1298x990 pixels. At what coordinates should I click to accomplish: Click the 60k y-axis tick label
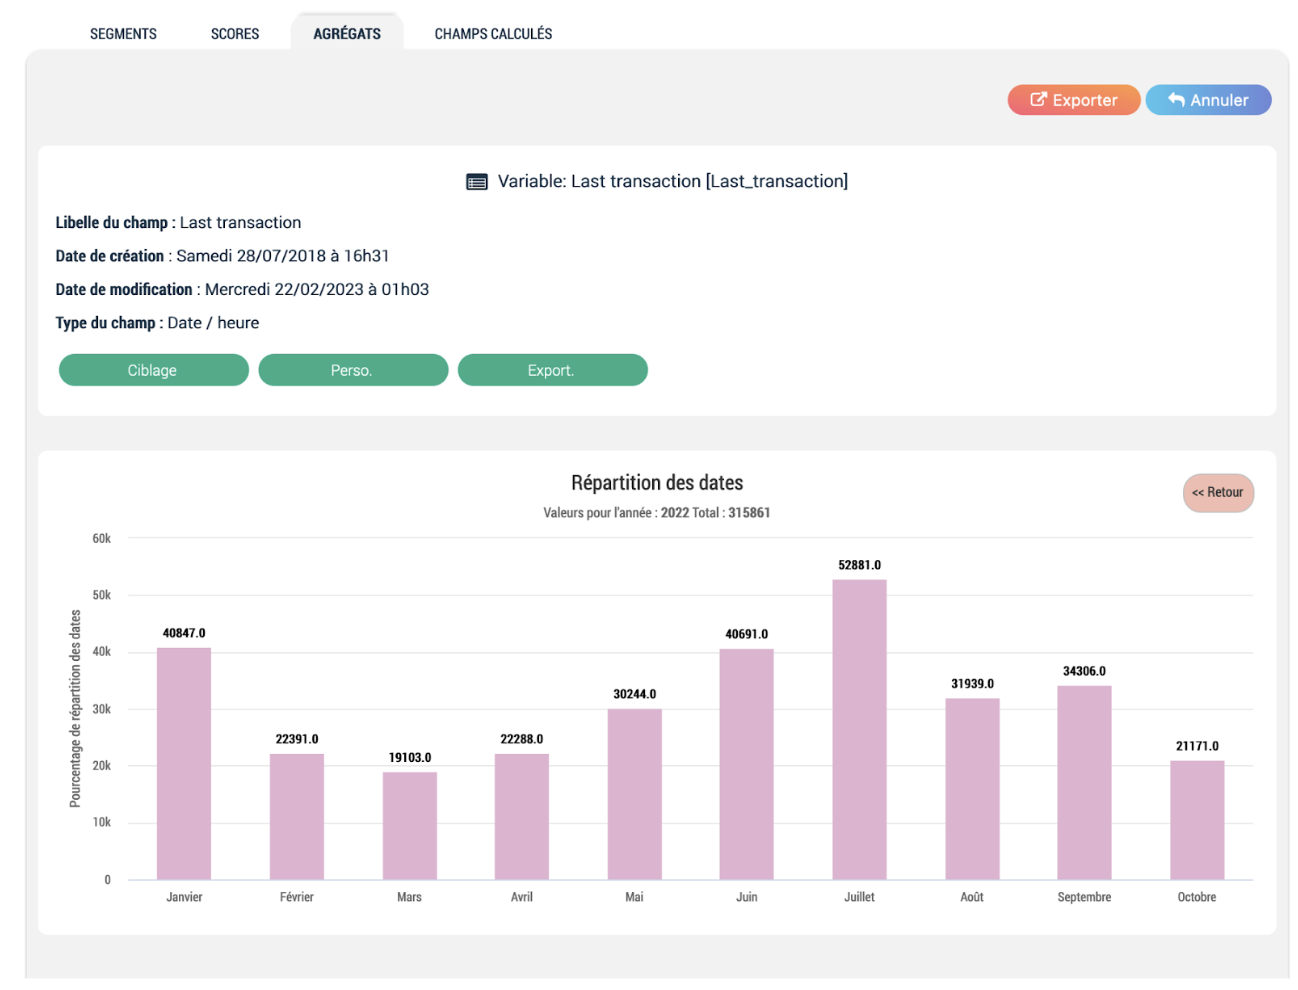[x=102, y=538]
